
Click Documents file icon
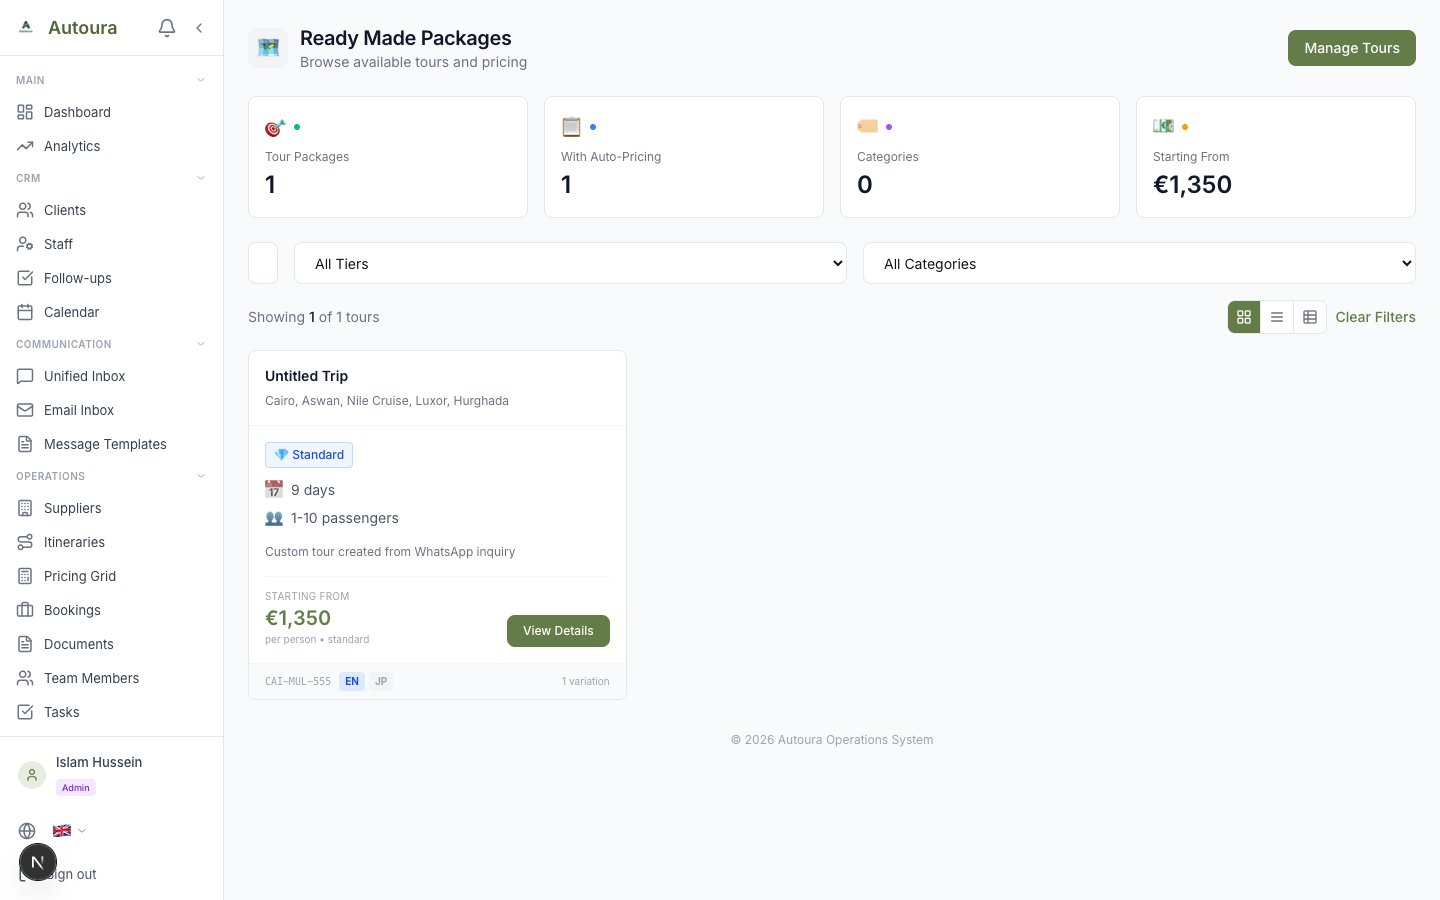pos(25,644)
